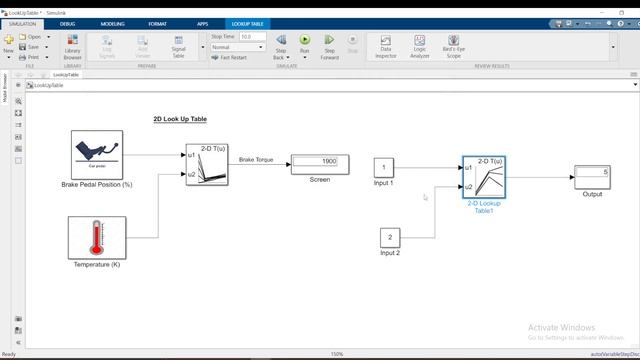This screenshot has height=360, width=640.
Task: Select the Temperature (K) block
Action: click(x=97, y=238)
